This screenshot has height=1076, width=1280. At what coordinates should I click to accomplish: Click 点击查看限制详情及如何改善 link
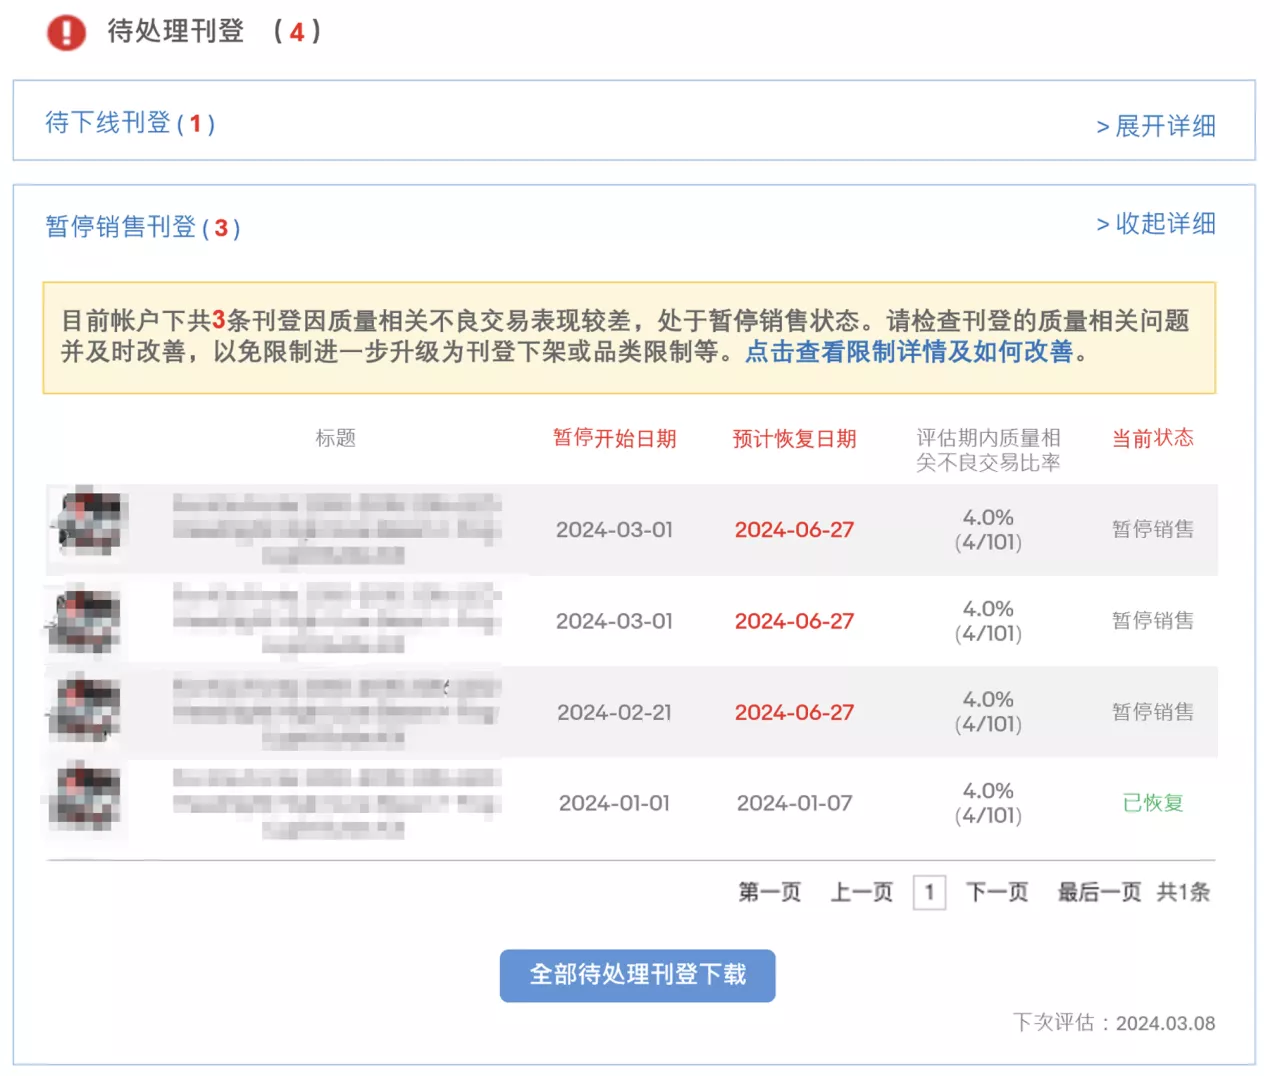[908, 352]
